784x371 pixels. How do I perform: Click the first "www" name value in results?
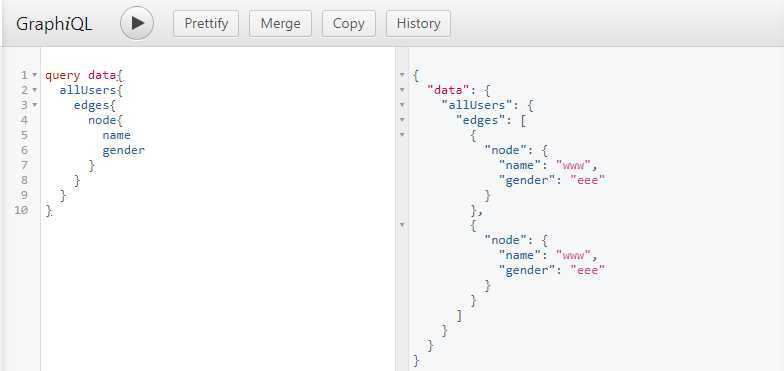point(574,166)
